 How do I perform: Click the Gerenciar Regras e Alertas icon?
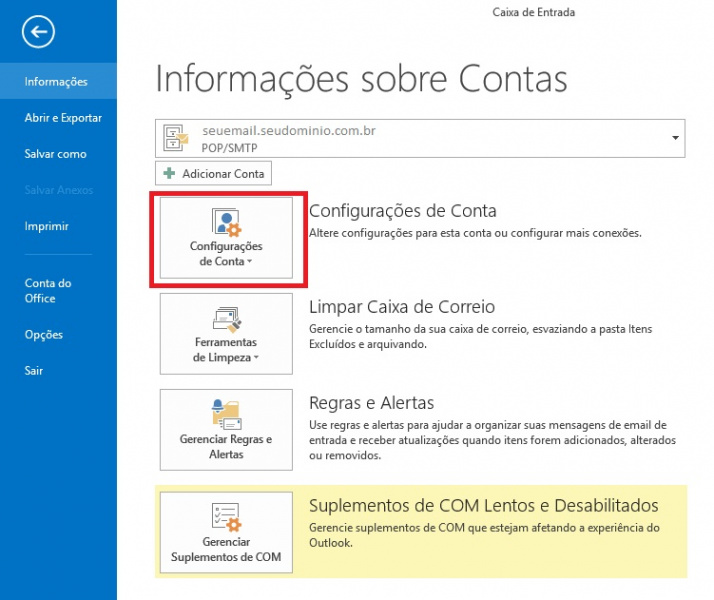pyautogui.click(x=226, y=413)
